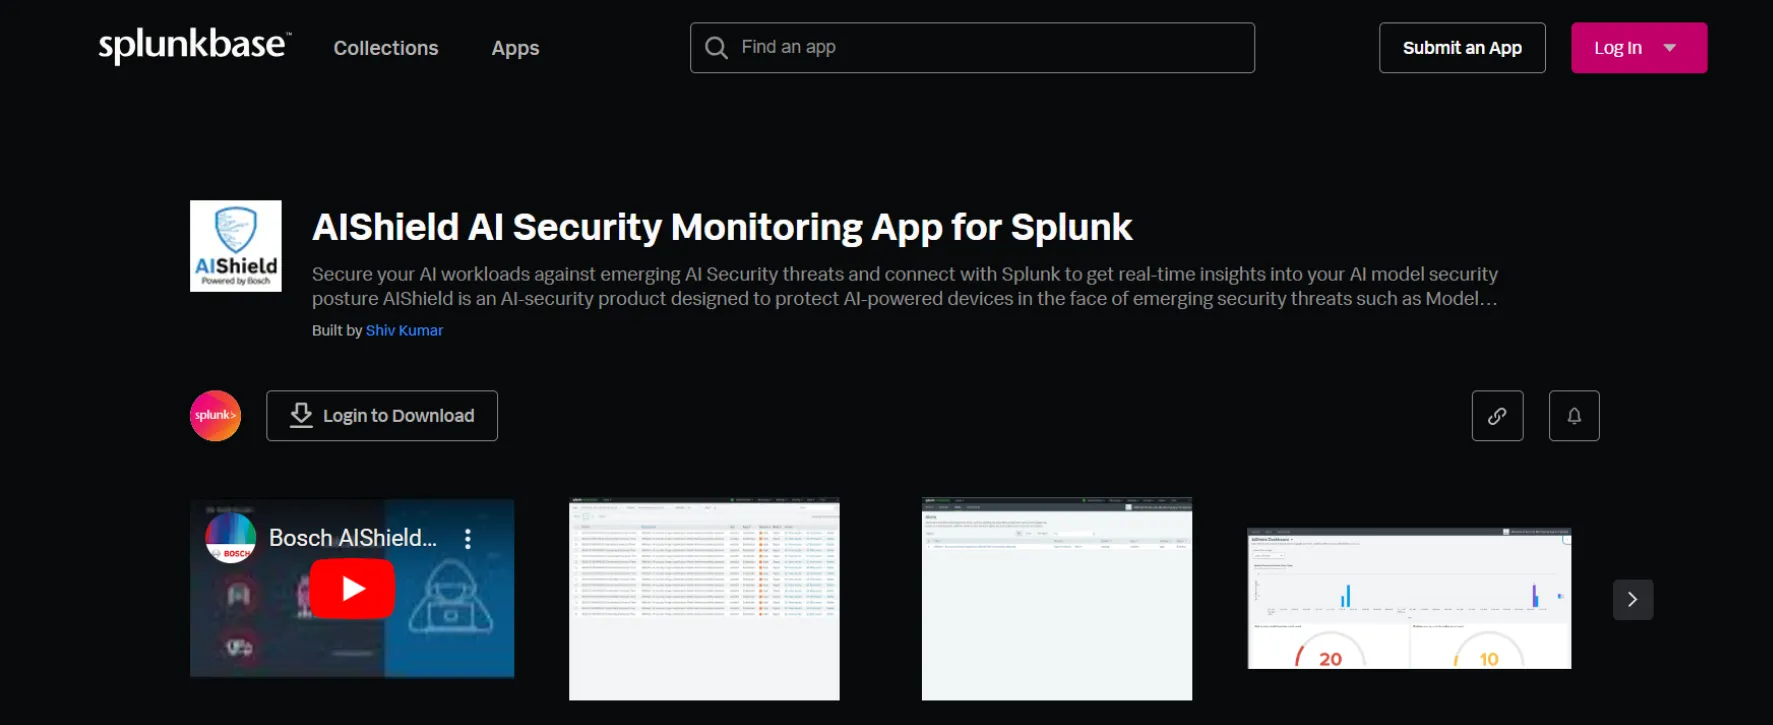Click description text starting 'Secure your AI workloads'
This screenshot has width=1773, height=725.
click(x=905, y=286)
